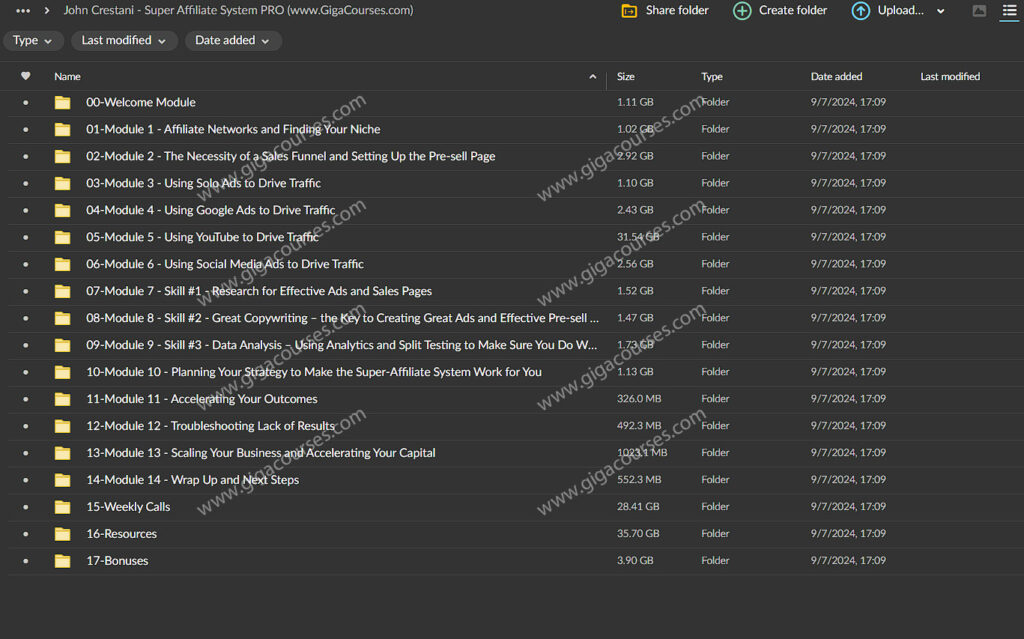1024x639 pixels.
Task: Click the Share folder icon
Action: click(629, 11)
